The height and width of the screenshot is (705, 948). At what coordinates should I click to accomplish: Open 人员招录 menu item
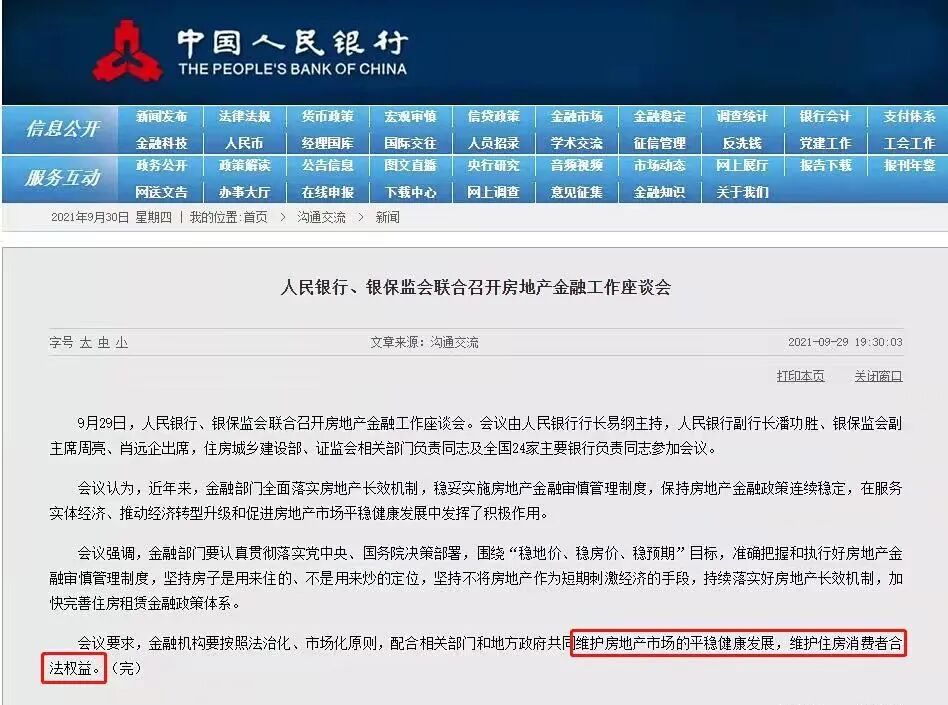pyautogui.click(x=493, y=143)
